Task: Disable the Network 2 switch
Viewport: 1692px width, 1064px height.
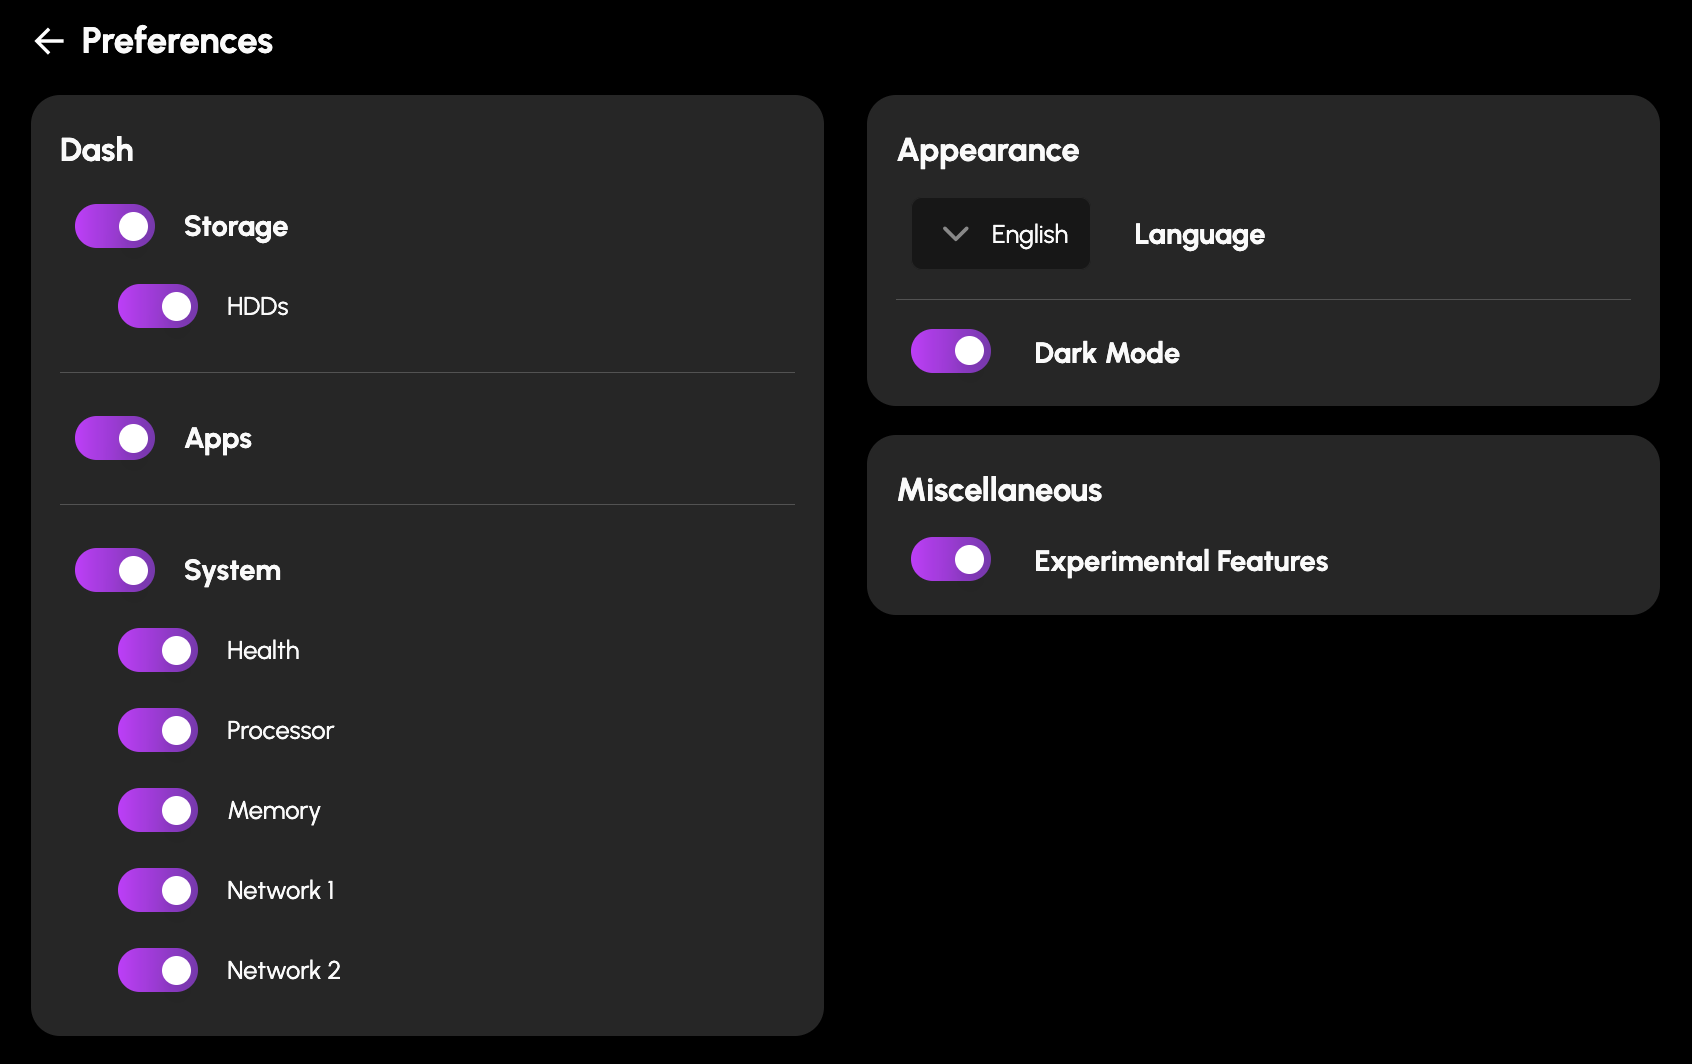Action: (157, 969)
